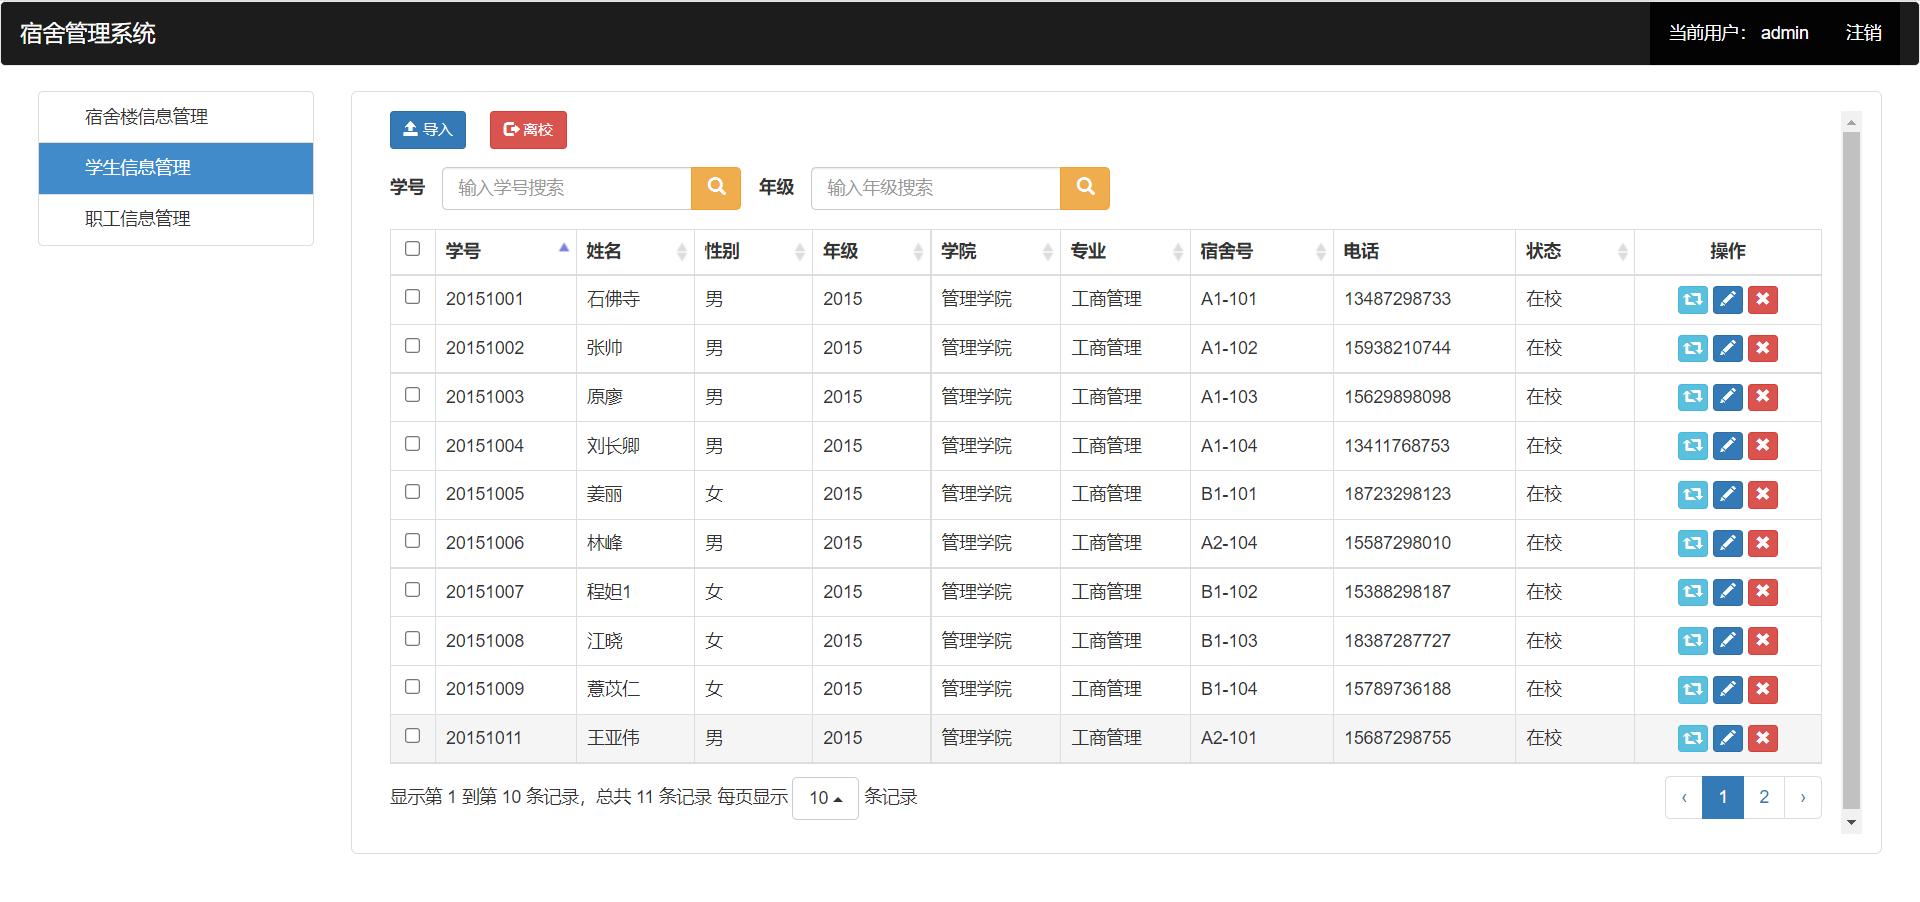The width and height of the screenshot is (1920, 902).
Task: Select page 1 in the pagination
Action: pos(1723,798)
